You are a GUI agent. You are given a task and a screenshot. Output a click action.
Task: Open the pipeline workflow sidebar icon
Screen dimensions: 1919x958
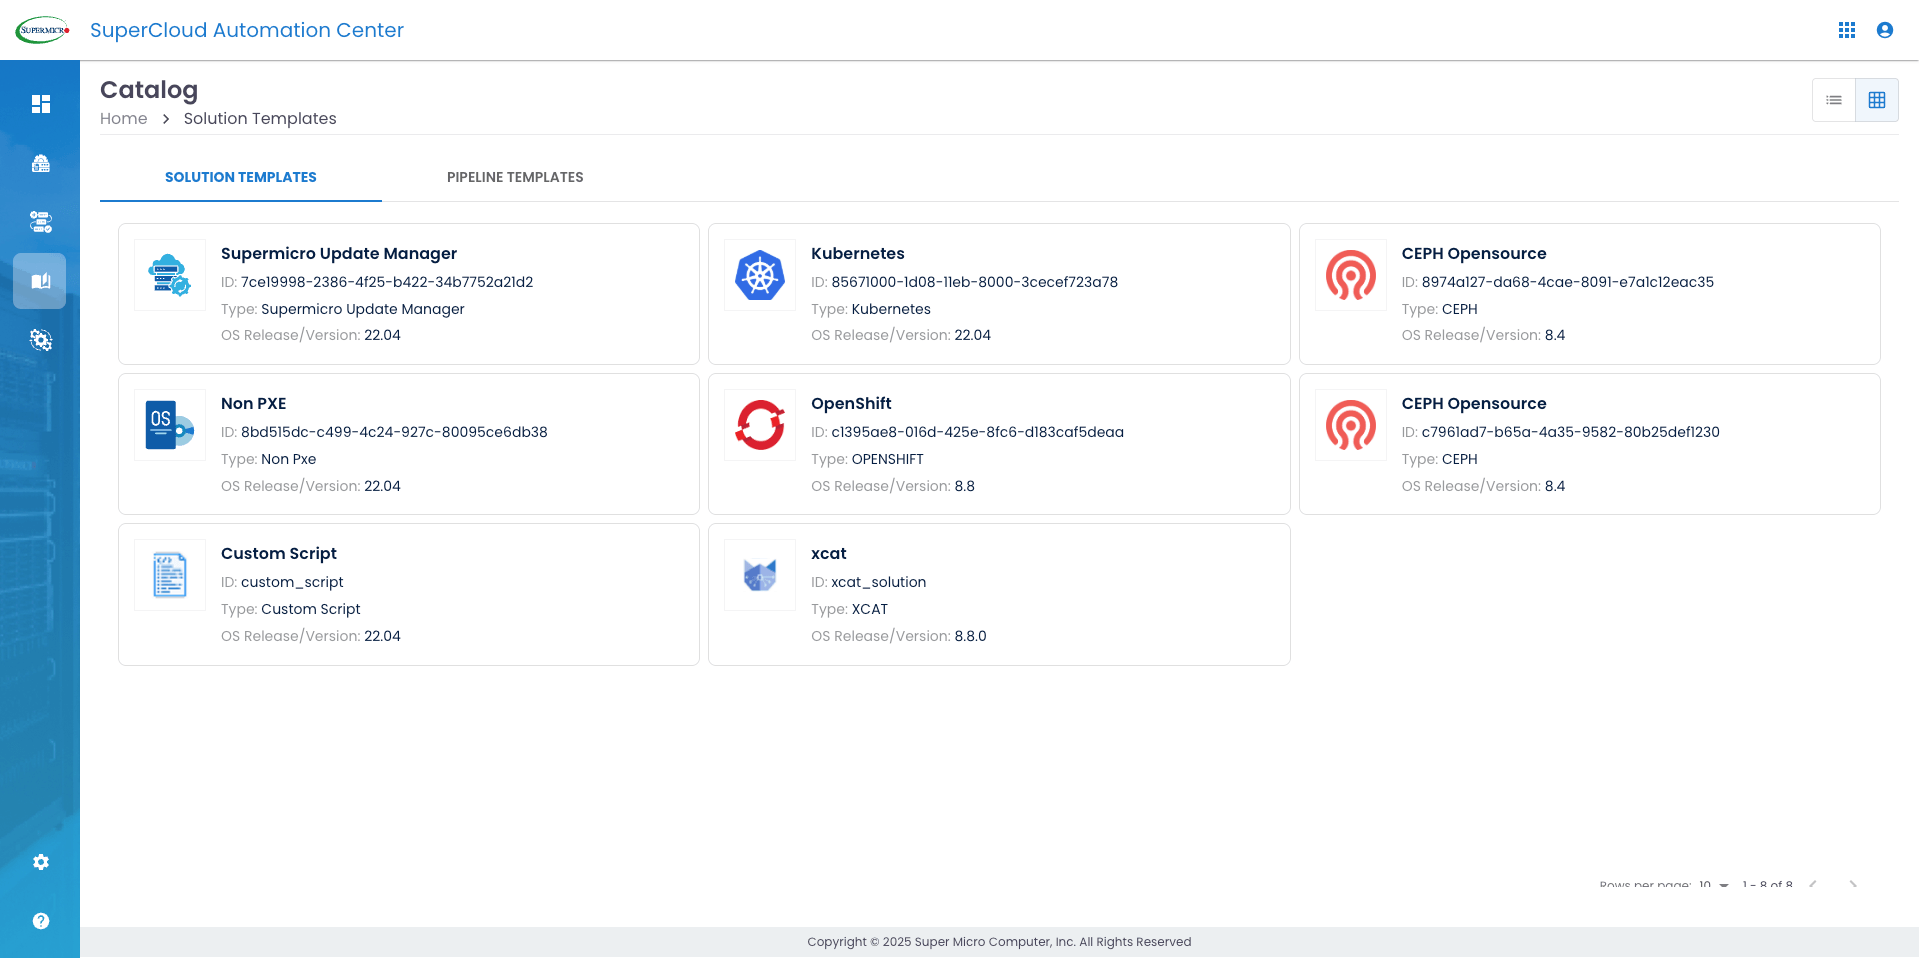click(x=40, y=222)
